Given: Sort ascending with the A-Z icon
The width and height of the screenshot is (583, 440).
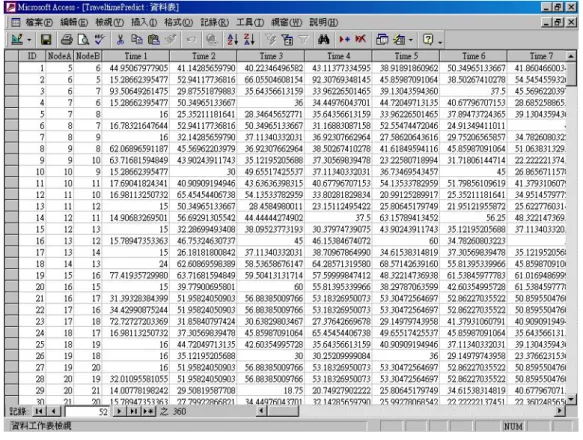Looking at the screenshot, I should 232,39.
